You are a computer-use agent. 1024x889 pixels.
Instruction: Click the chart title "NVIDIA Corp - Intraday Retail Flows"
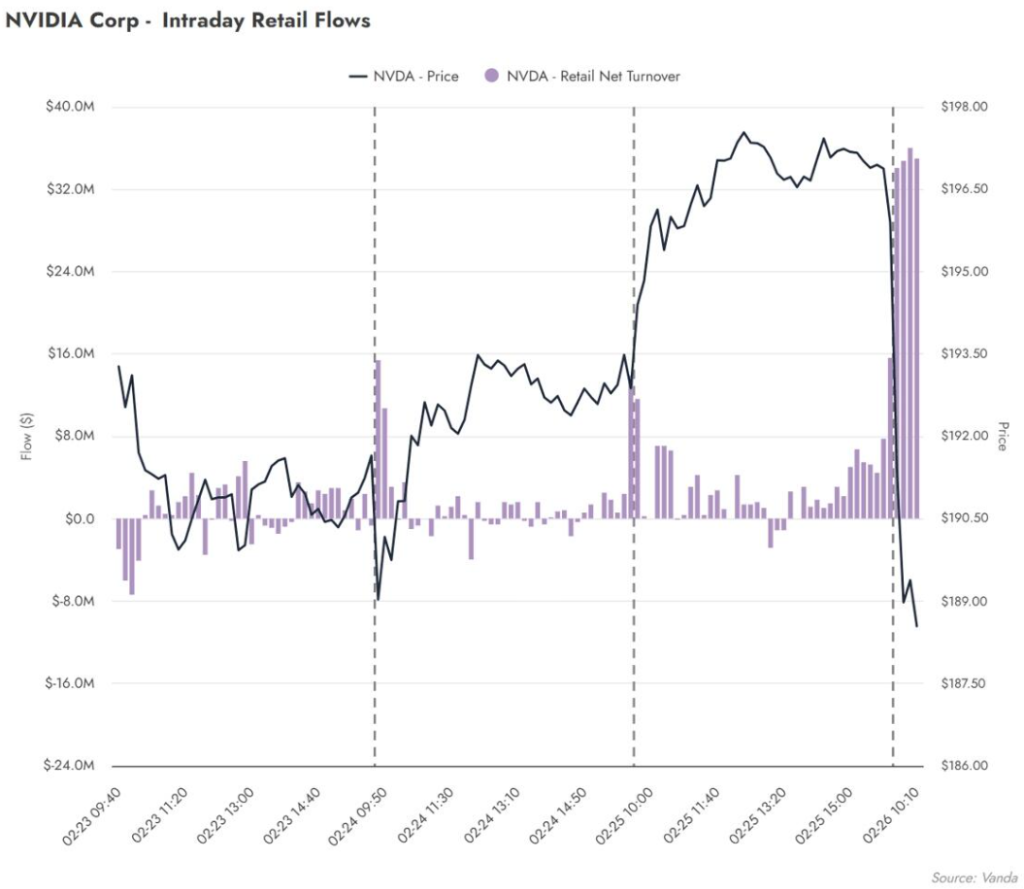coord(188,21)
